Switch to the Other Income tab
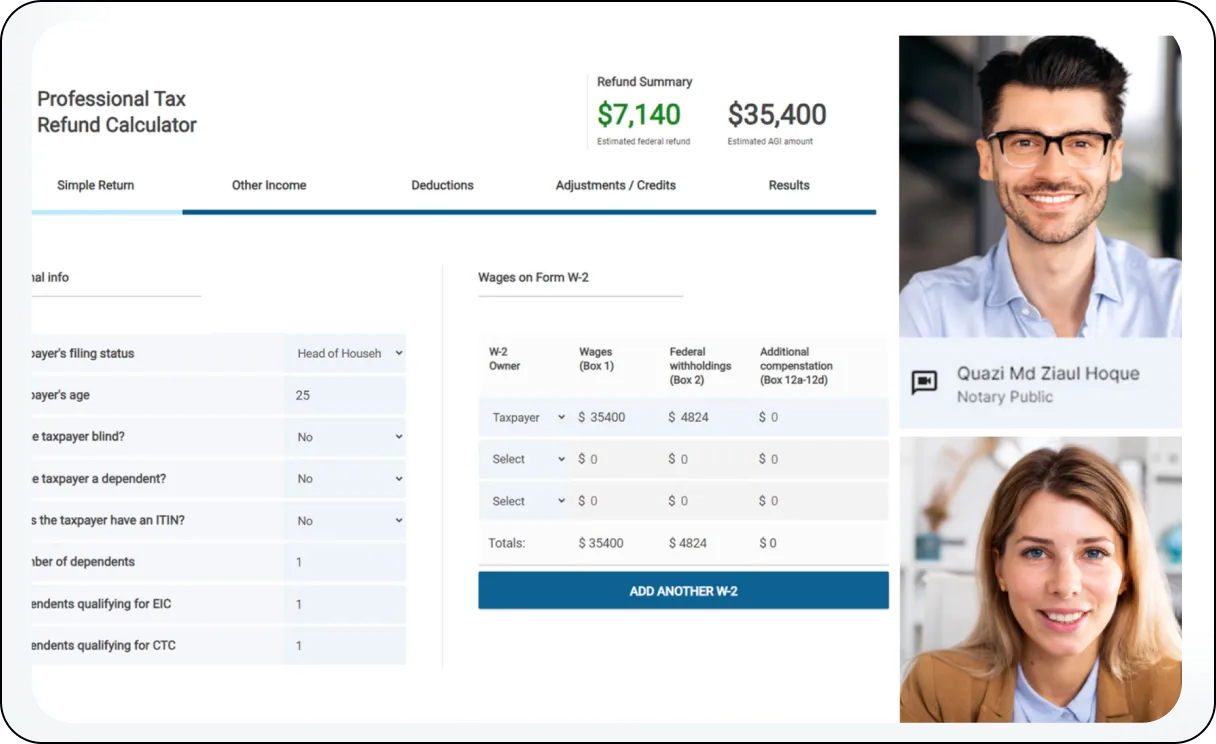Screen dimensions: 1216x744 coord(269,185)
